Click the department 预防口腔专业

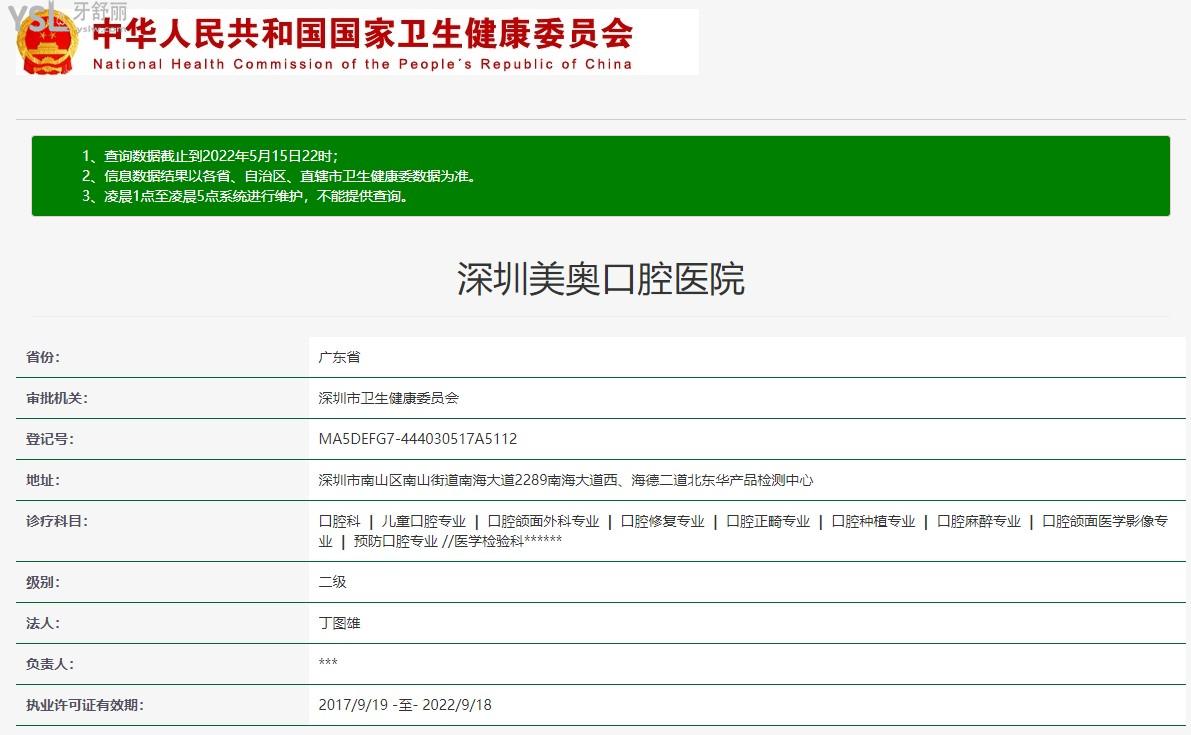pyautogui.click(x=396, y=541)
